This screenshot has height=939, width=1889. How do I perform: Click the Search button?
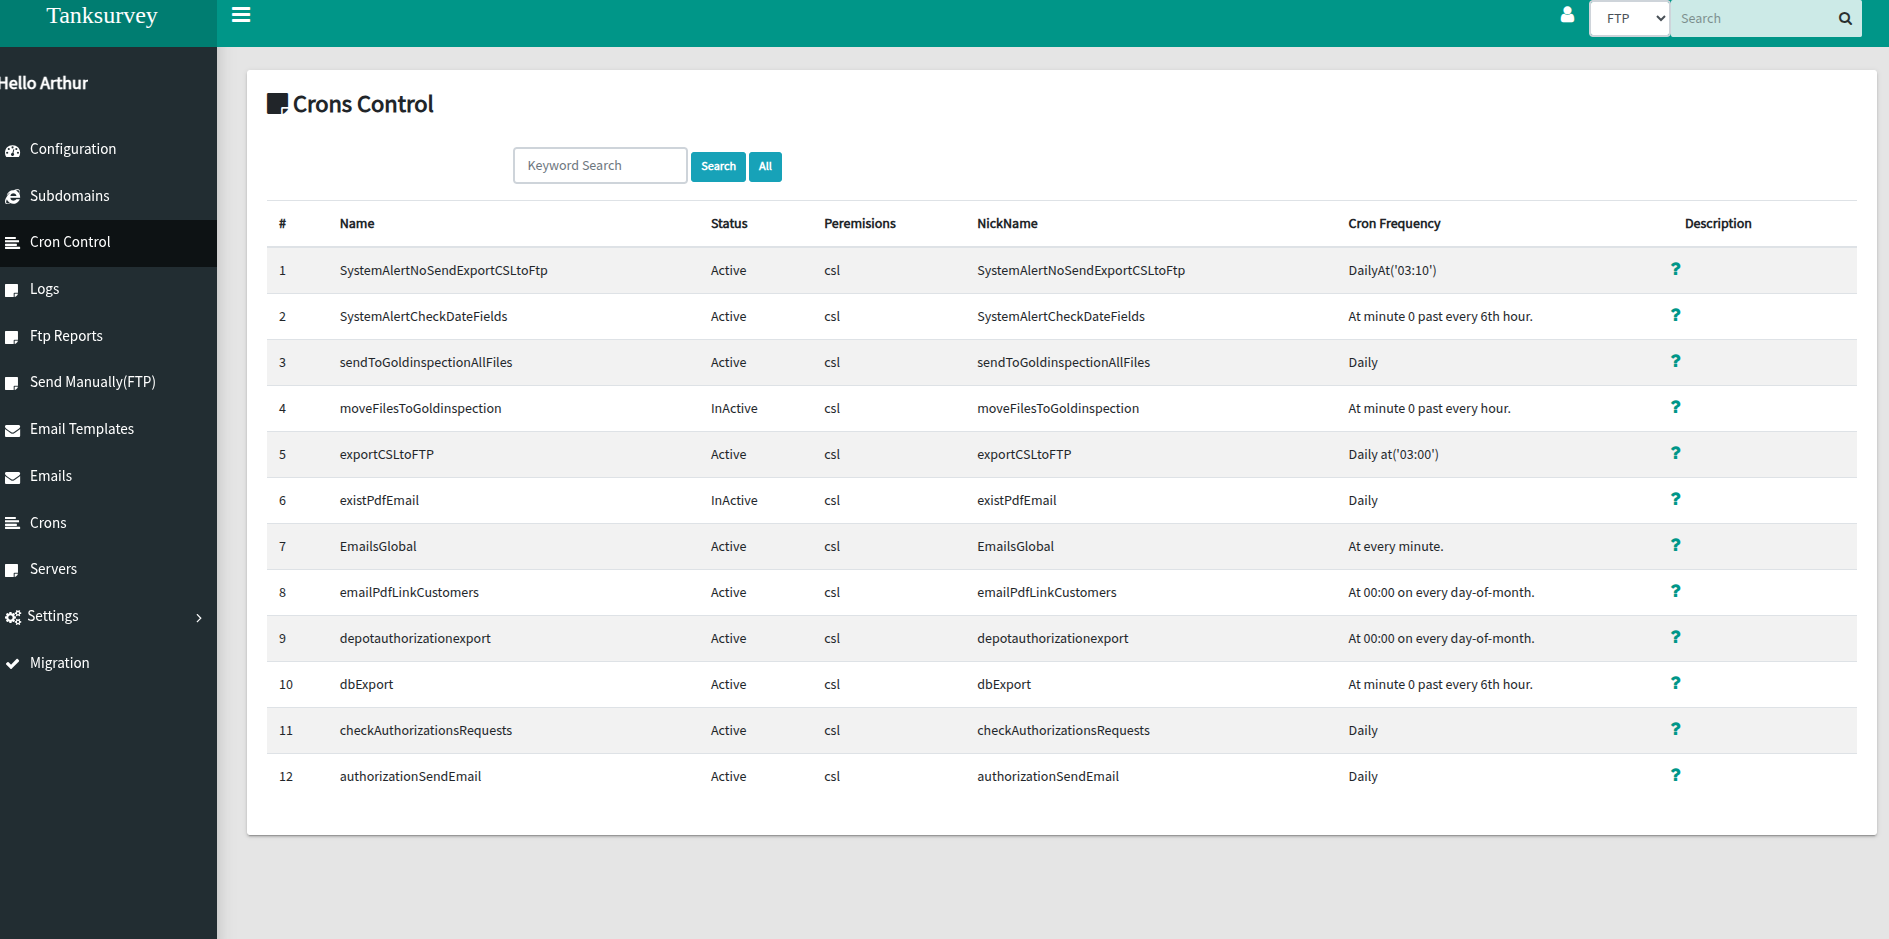[718, 166]
